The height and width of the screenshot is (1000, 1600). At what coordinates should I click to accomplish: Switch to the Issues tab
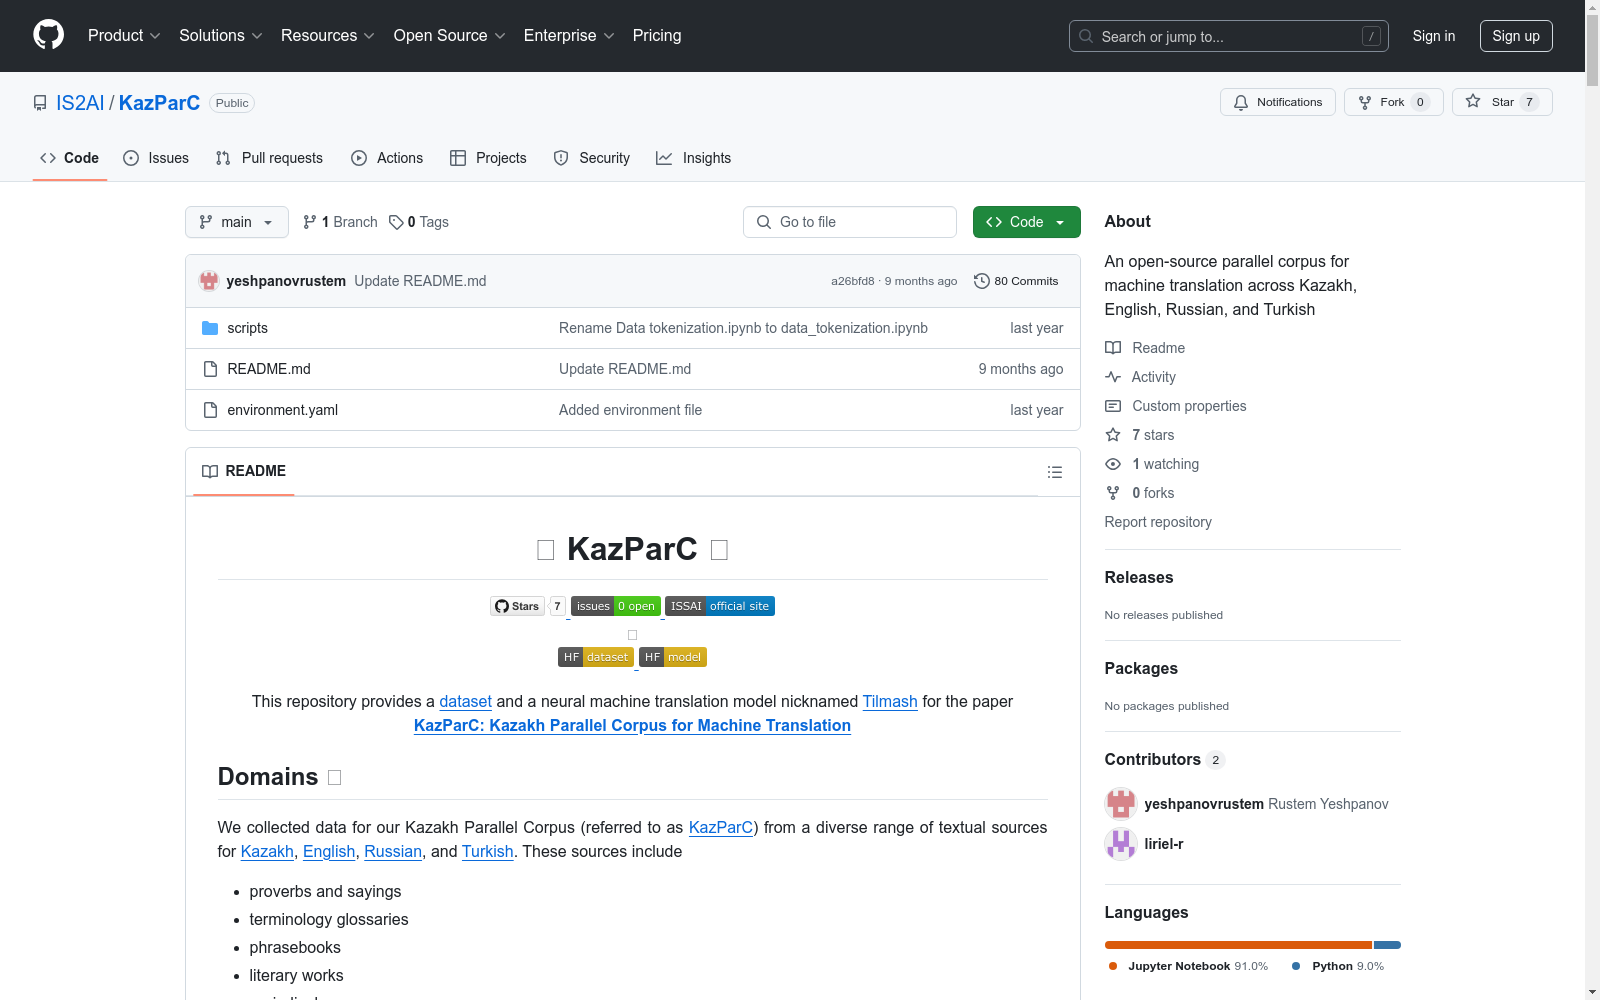point(156,158)
